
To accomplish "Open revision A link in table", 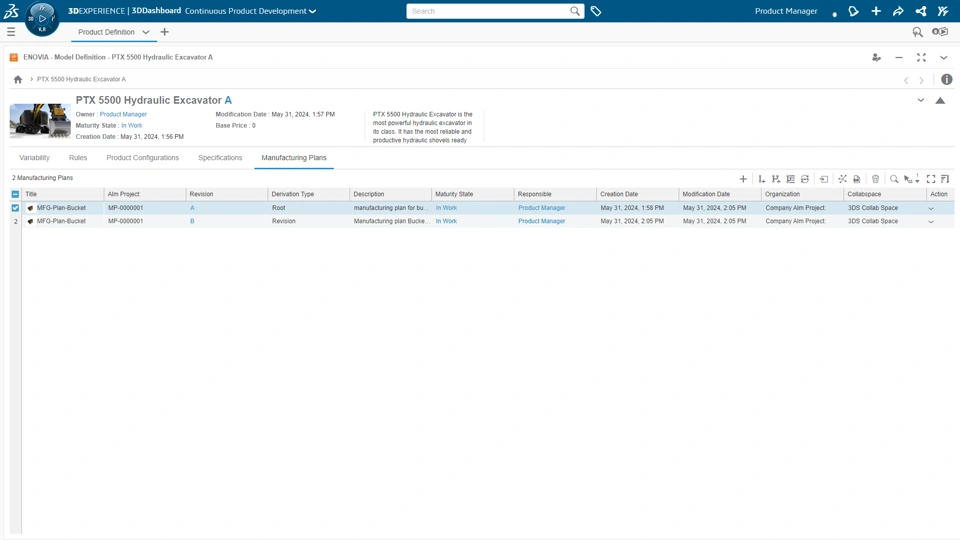I will 192,208.
